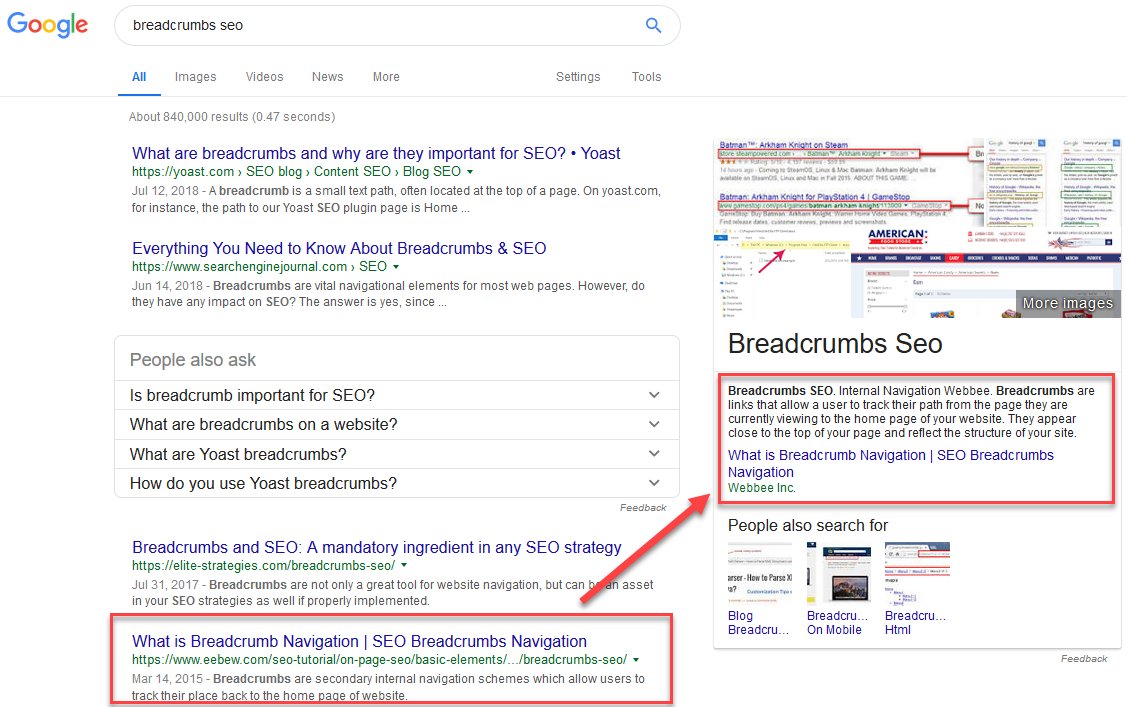Expand 'How do you use Yoast breadcrumbs?' question

[x=397, y=484]
